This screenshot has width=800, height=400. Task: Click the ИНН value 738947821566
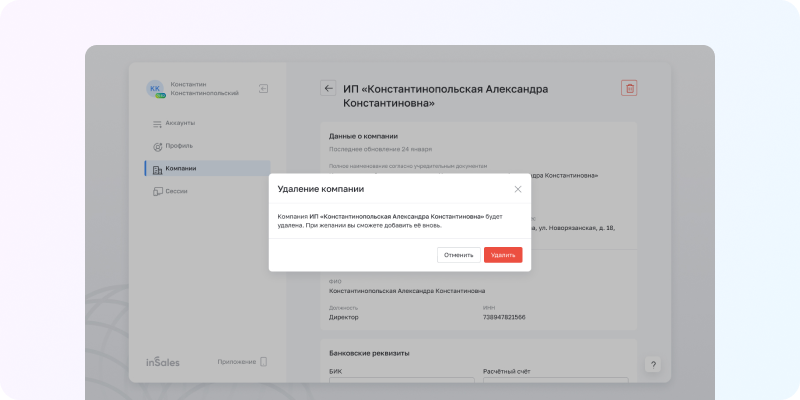pyautogui.click(x=504, y=317)
